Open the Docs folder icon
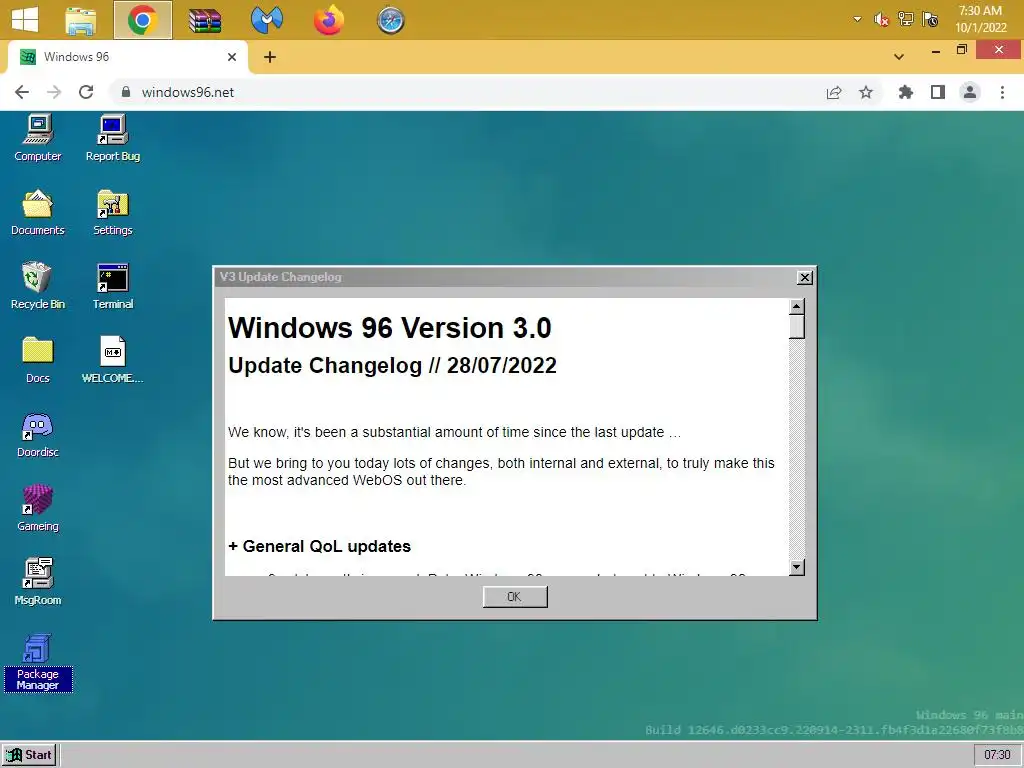The height and width of the screenshot is (768, 1024). point(37,360)
